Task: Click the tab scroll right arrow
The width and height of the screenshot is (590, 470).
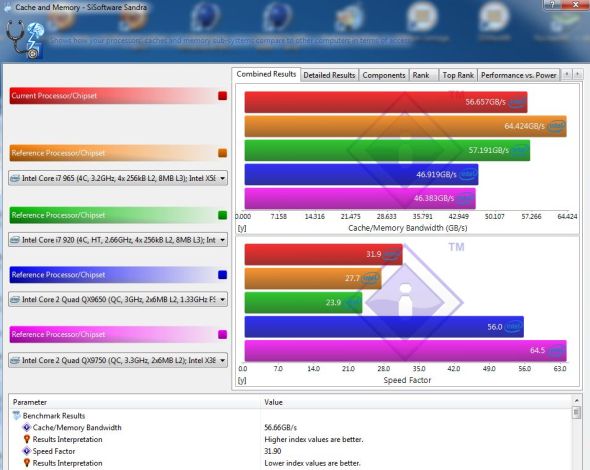Action: point(578,75)
